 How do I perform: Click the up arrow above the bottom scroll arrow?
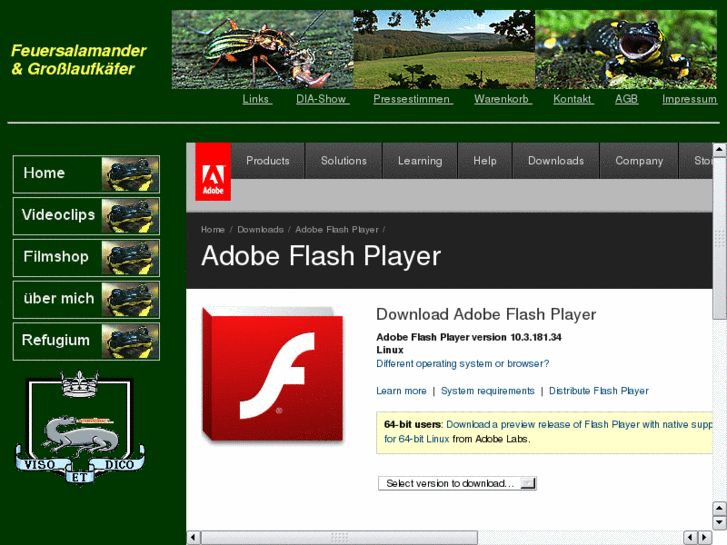pos(719,508)
